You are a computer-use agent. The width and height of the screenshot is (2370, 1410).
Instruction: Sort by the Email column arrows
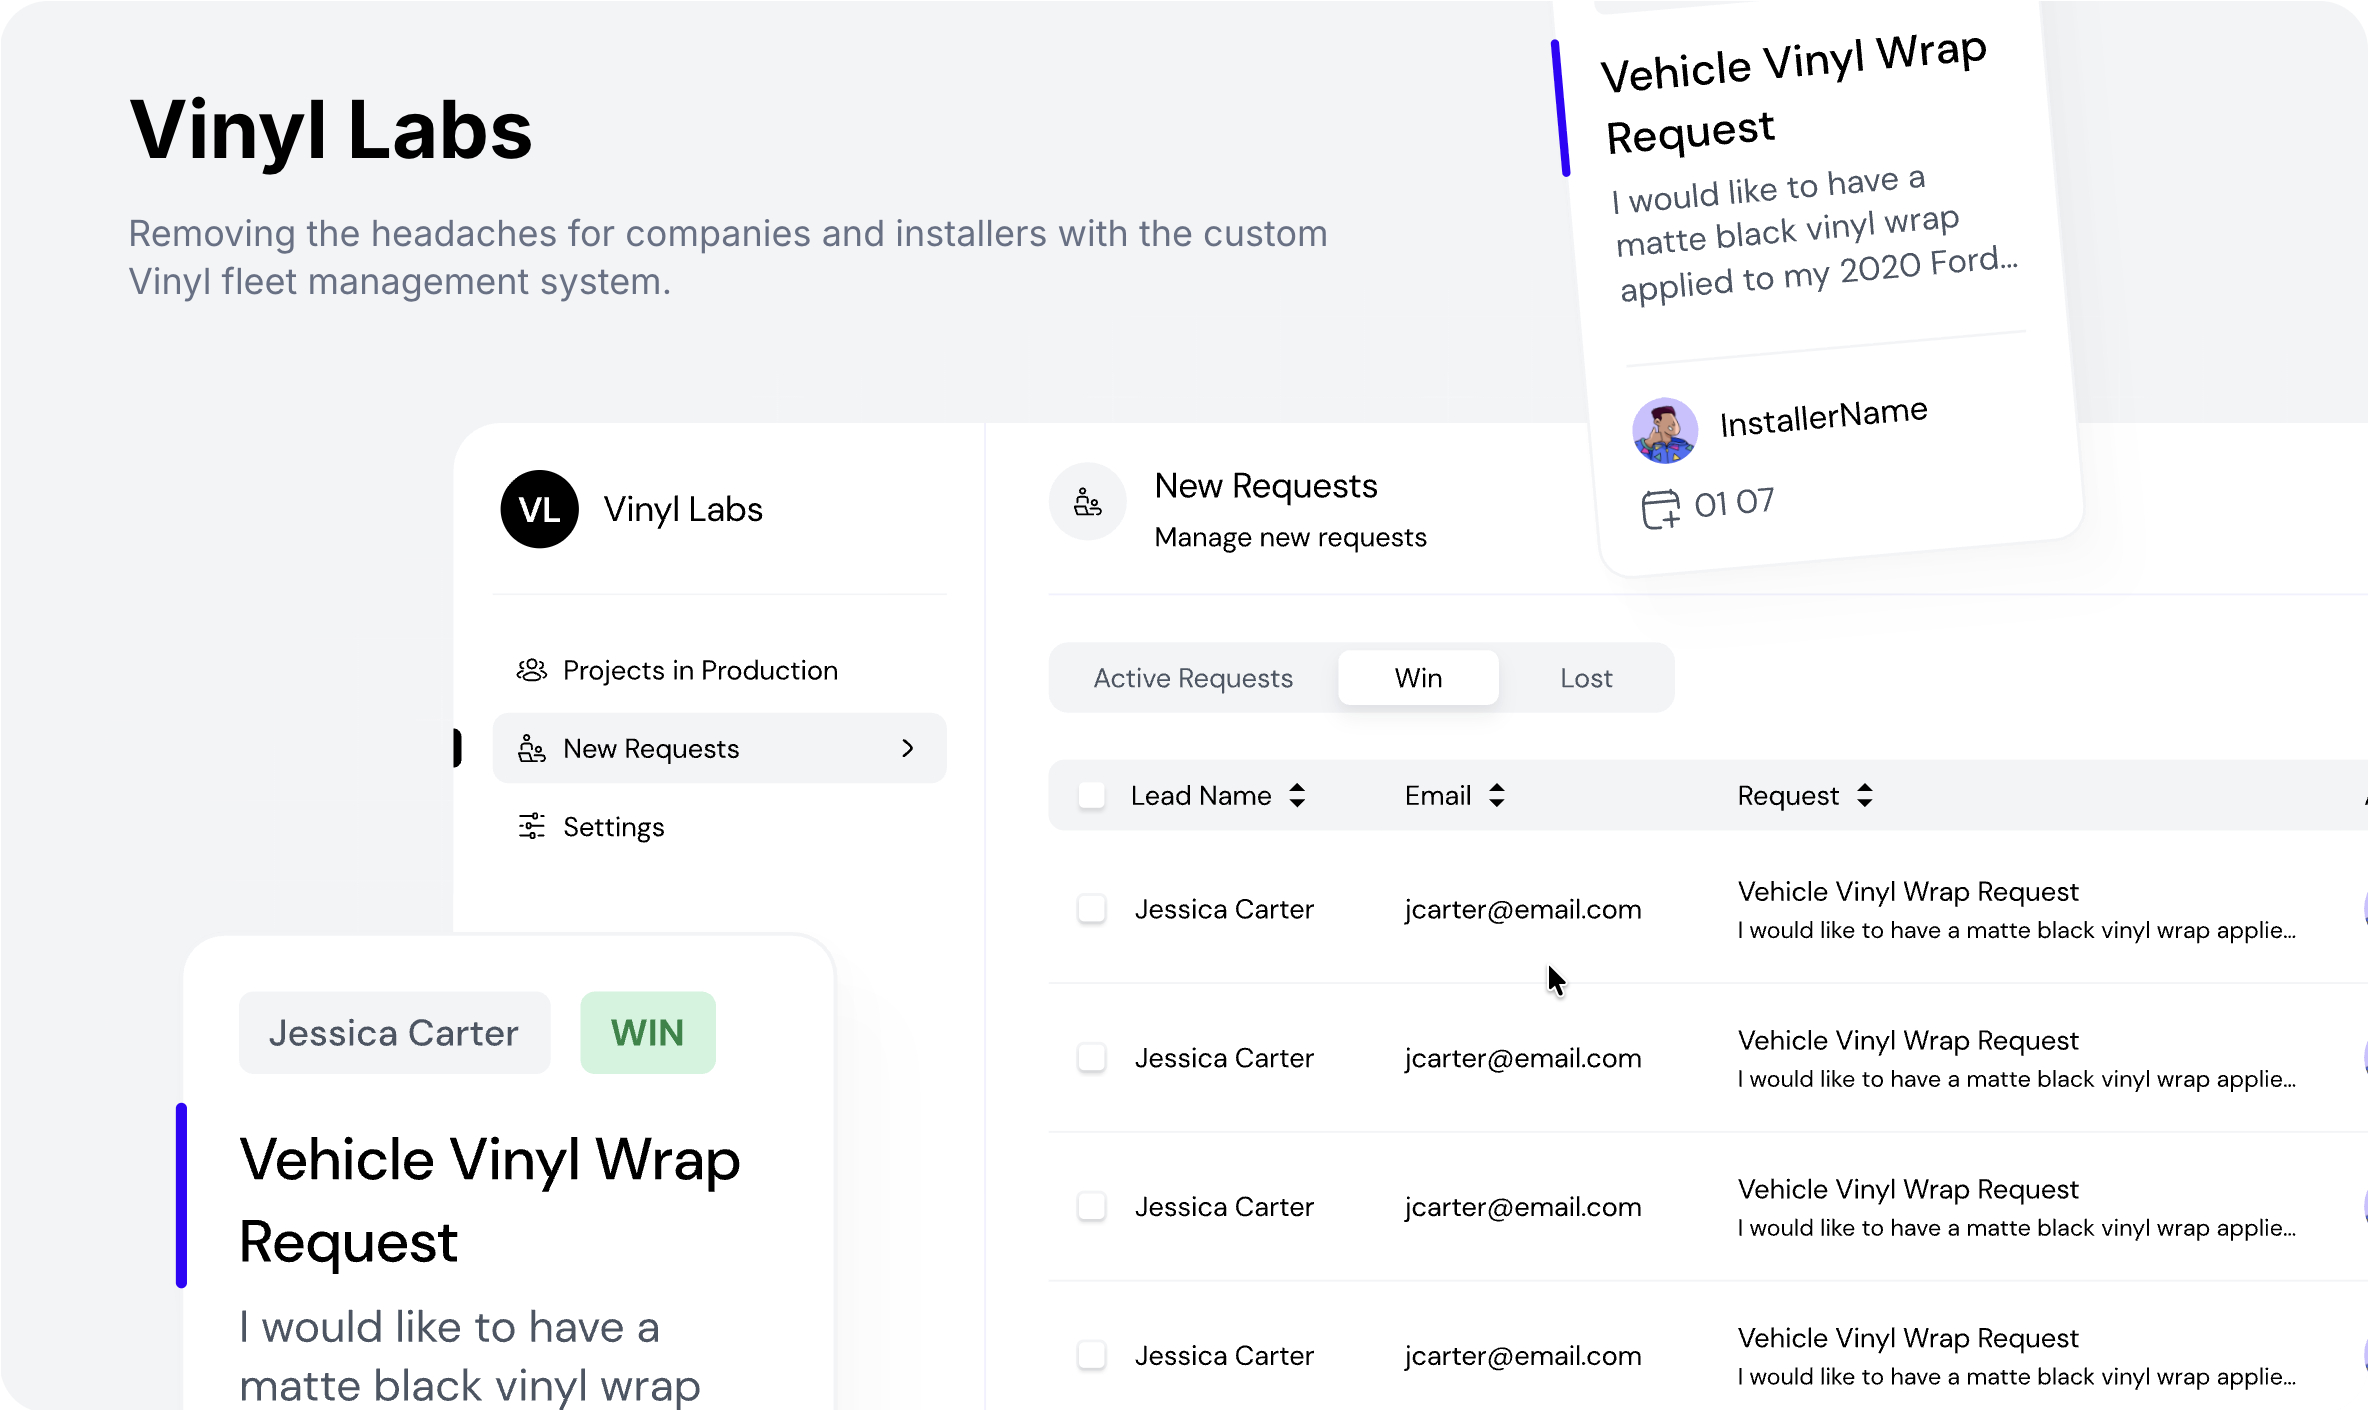click(1496, 795)
